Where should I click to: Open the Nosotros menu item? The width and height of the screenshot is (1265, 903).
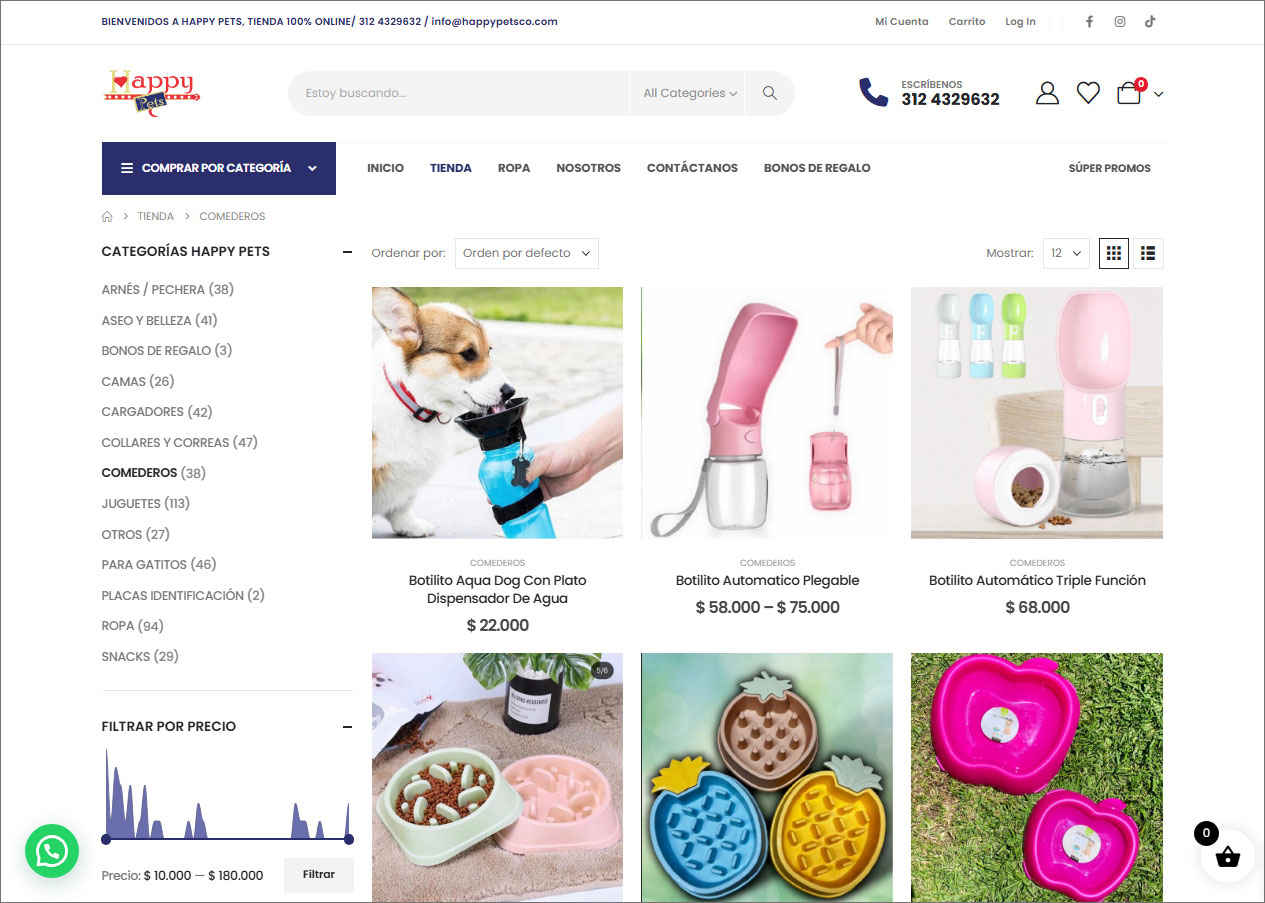tap(588, 168)
